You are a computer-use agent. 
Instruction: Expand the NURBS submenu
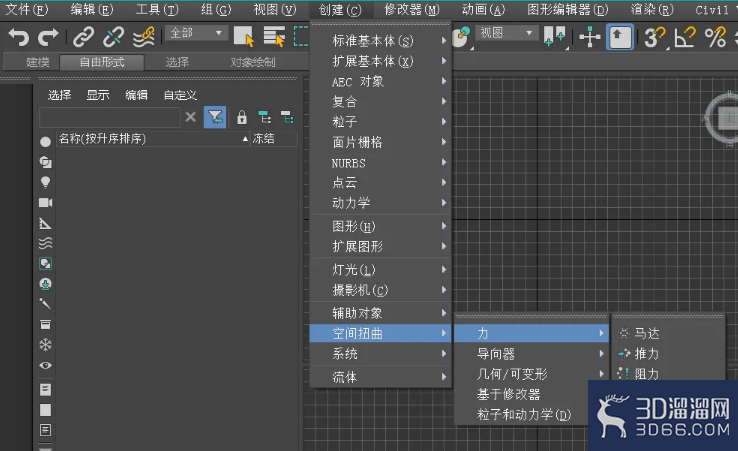tap(381, 163)
